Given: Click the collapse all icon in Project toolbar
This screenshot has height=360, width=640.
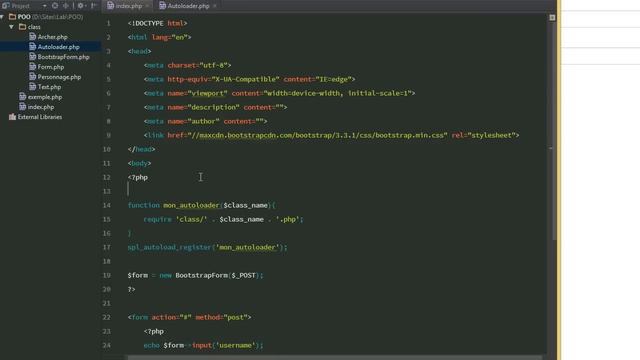Looking at the screenshot, I should coord(66,6).
